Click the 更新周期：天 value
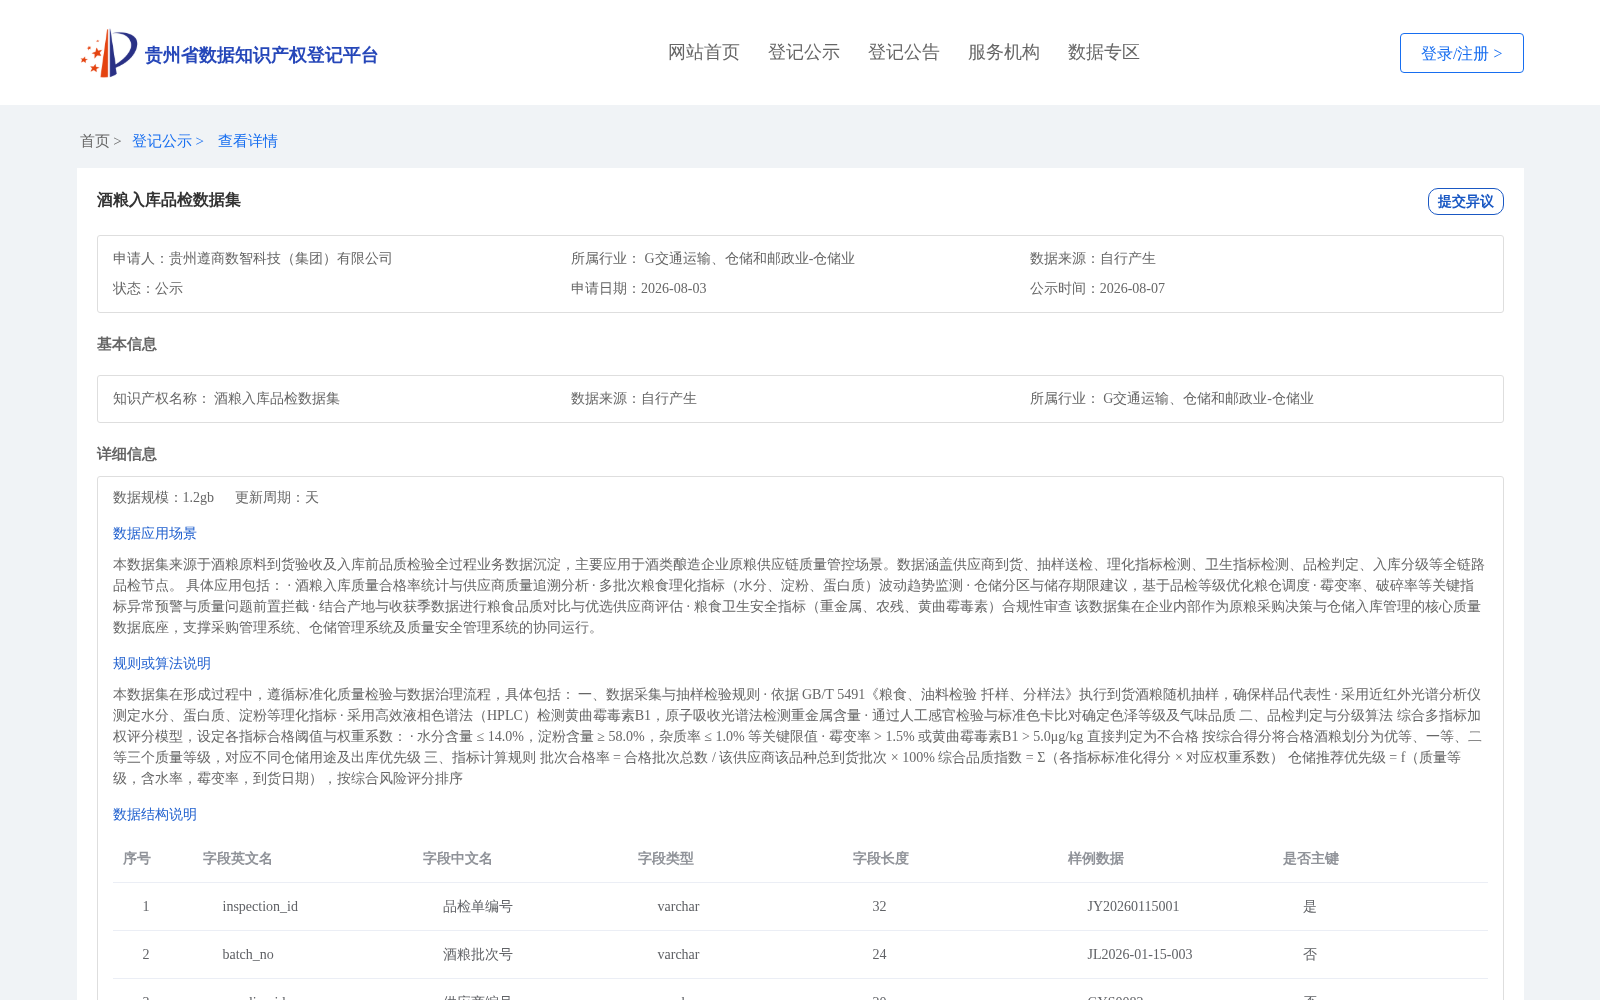This screenshot has height=1000, width=1600. pyautogui.click(x=277, y=497)
